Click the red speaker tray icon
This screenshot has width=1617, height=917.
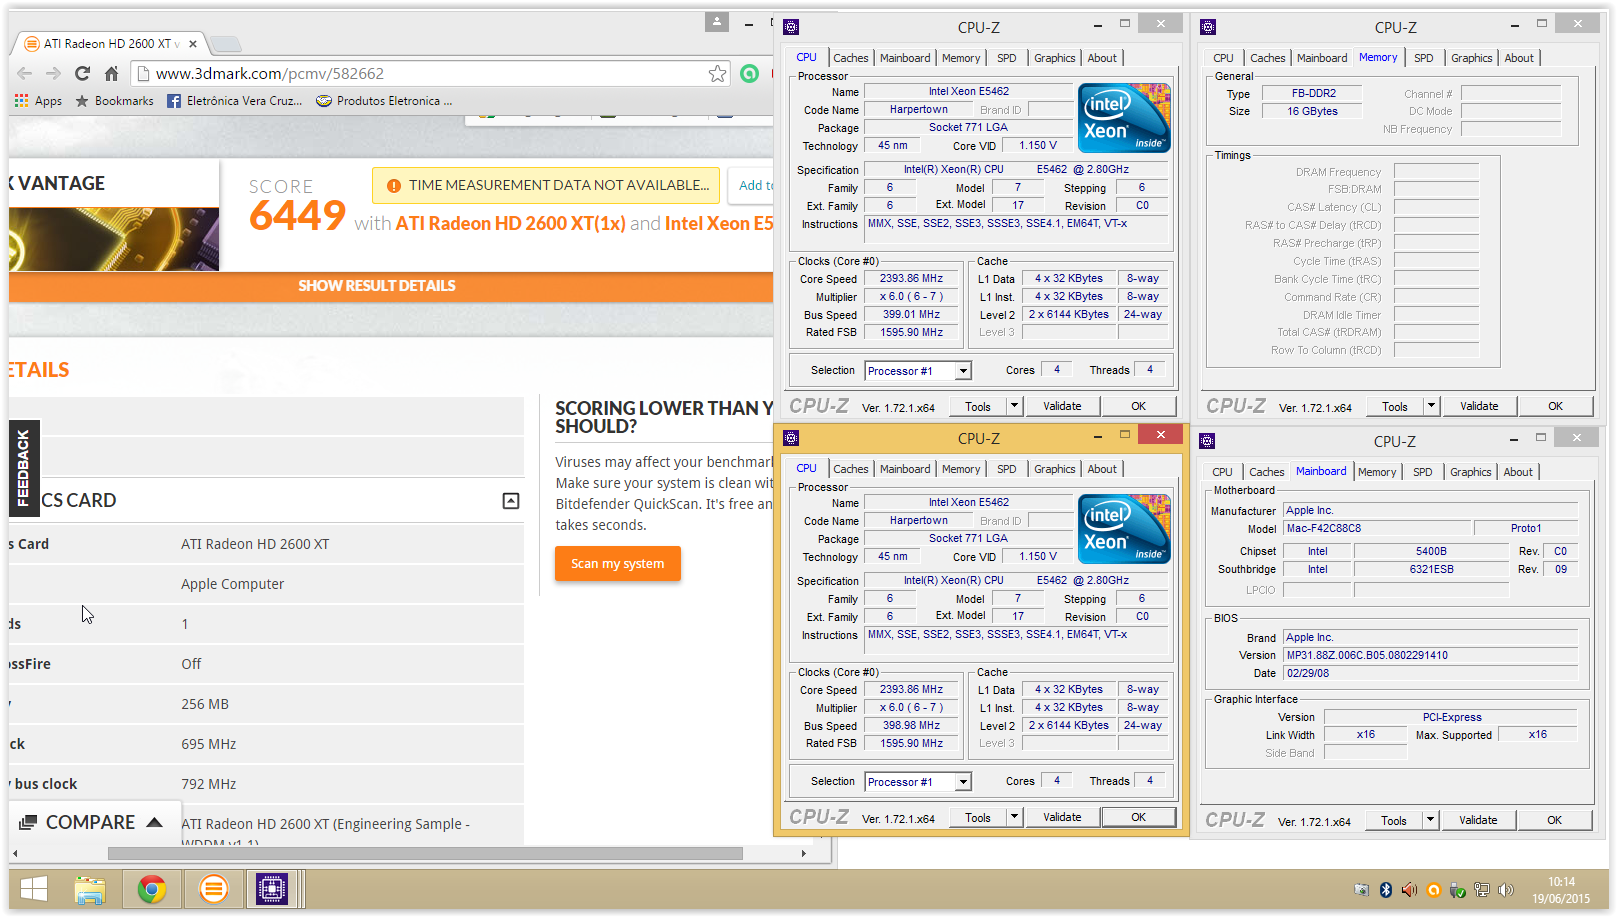pyautogui.click(x=1410, y=890)
